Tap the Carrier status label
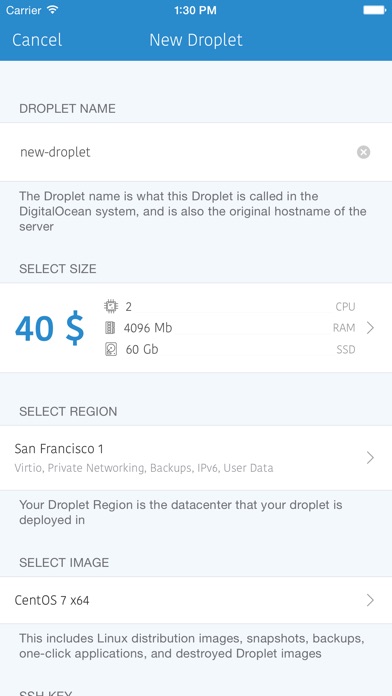 tap(24, 10)
